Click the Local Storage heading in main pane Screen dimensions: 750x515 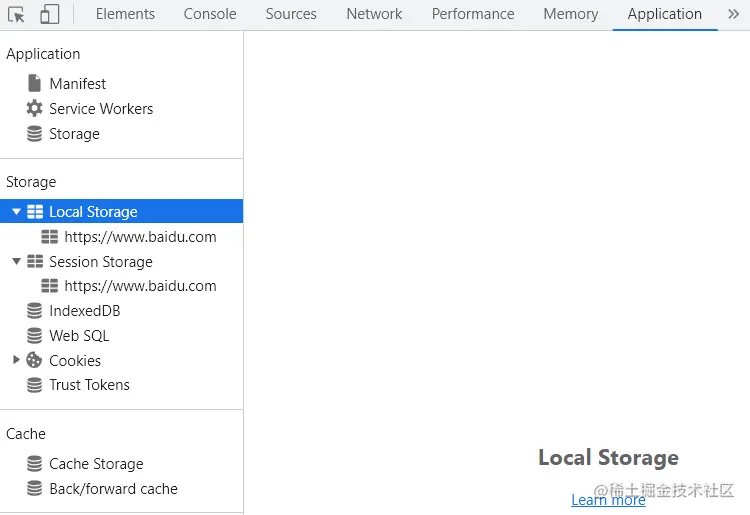click(x=608, y=458)
